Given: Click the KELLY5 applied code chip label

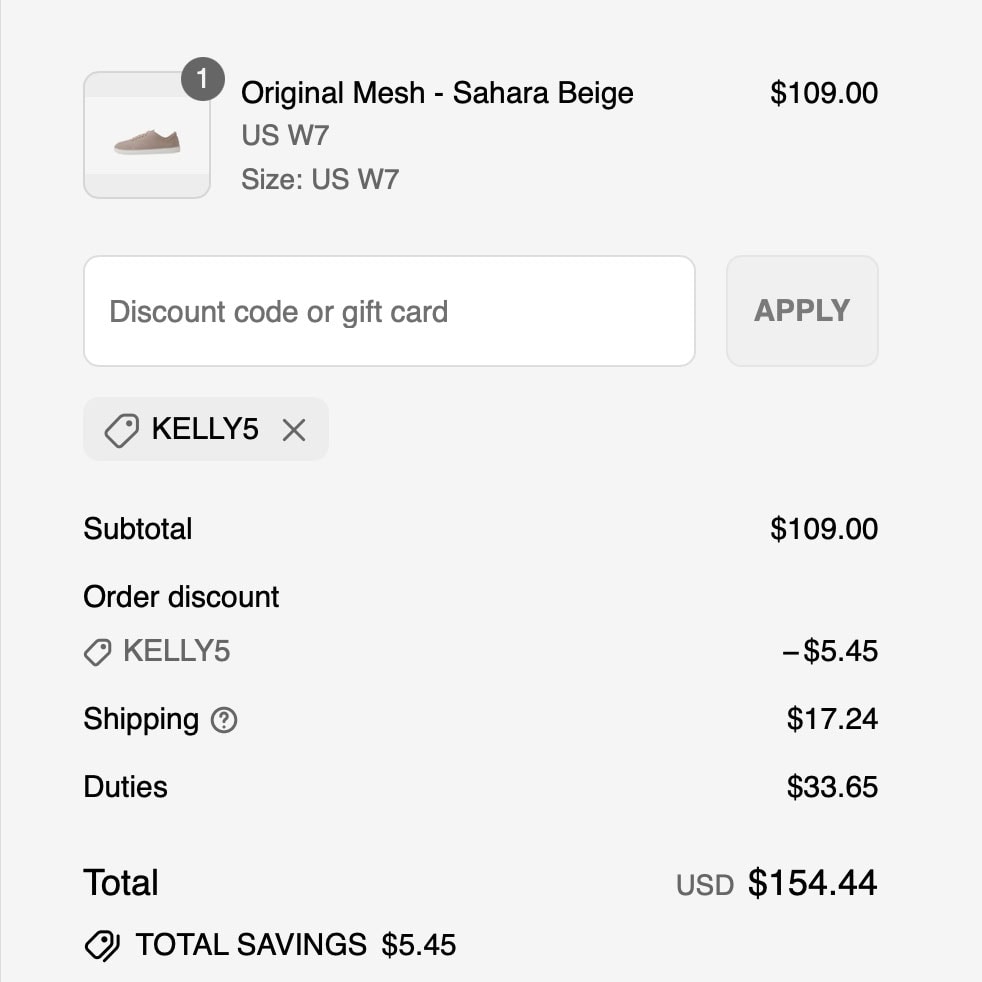Looking at the screenshot, I should (x=205, y=429).
